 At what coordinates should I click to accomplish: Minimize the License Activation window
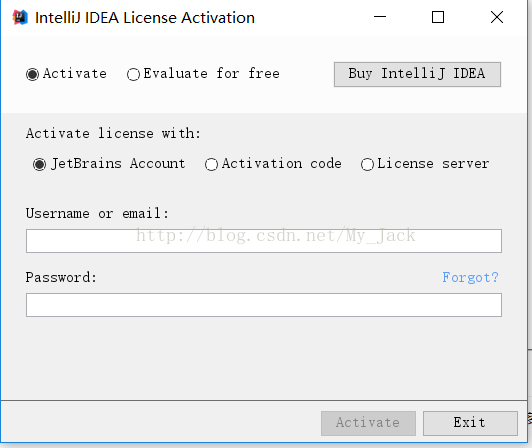(x=380, y=17)
